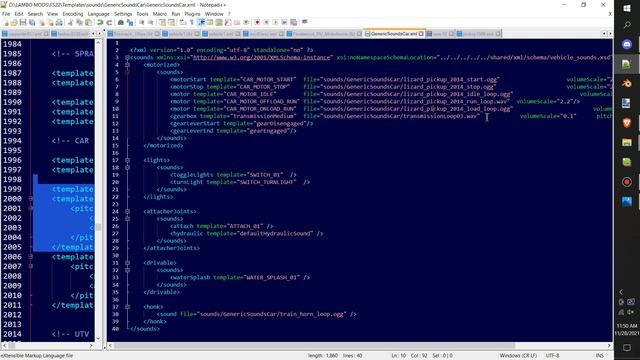640x360 pixels.
Task: Click the Save All toolbar icon
Action: point(32,22)
